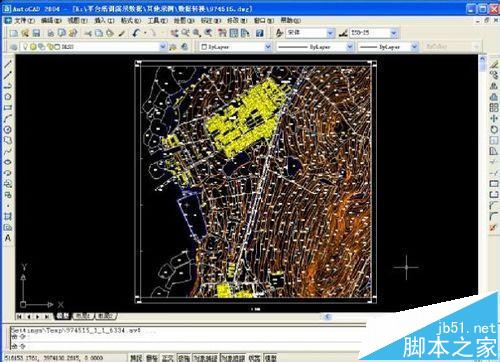
Task: Toggle Object Snap in status bar
Action: (x=206, y=358)
